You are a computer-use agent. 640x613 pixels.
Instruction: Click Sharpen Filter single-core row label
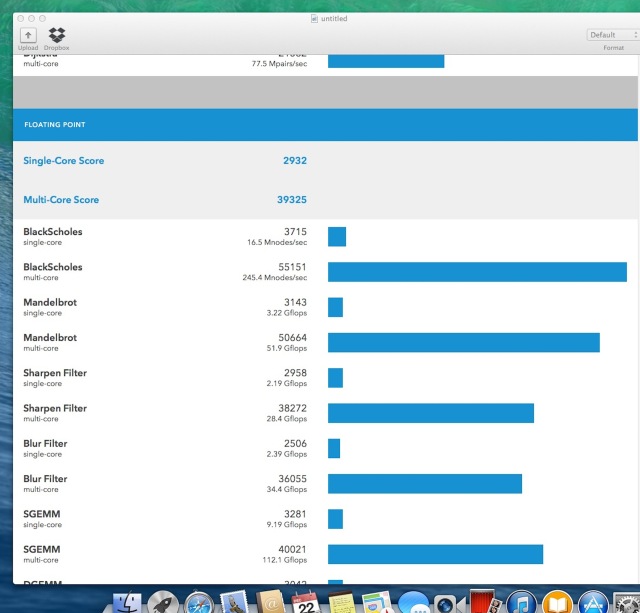(x=55, y=378)
